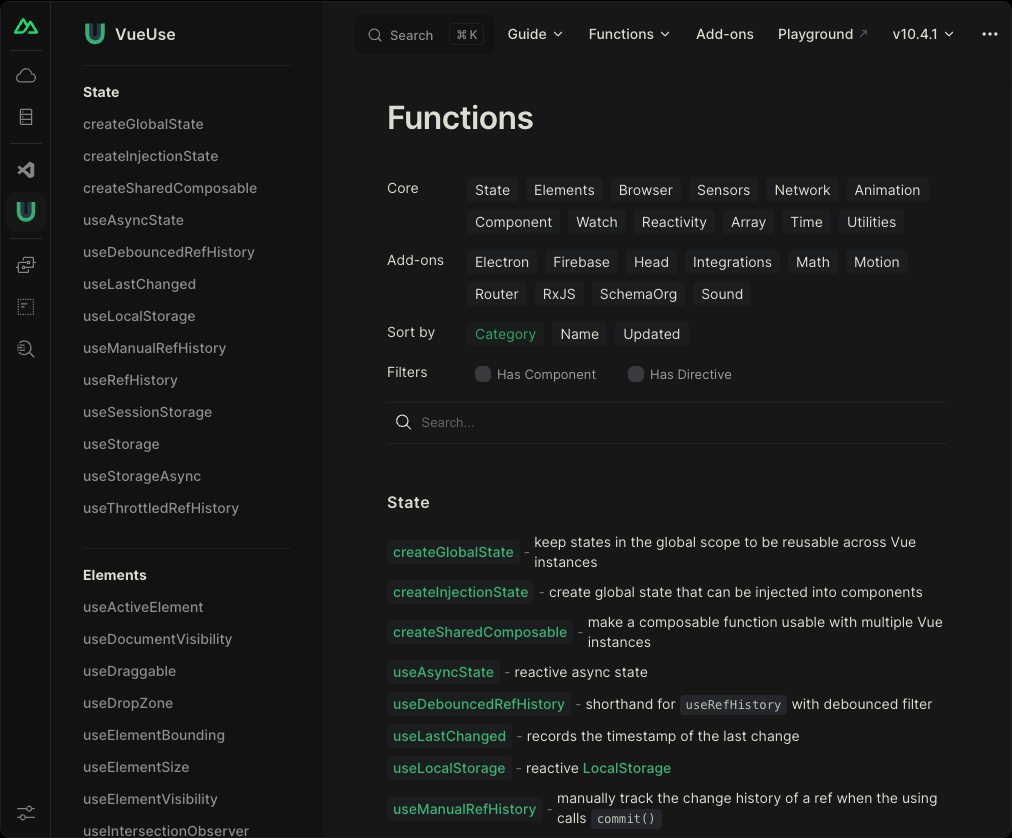Select useLocalStorage in the sidebar list
1012x838 pixels.
tap(139, 316)
